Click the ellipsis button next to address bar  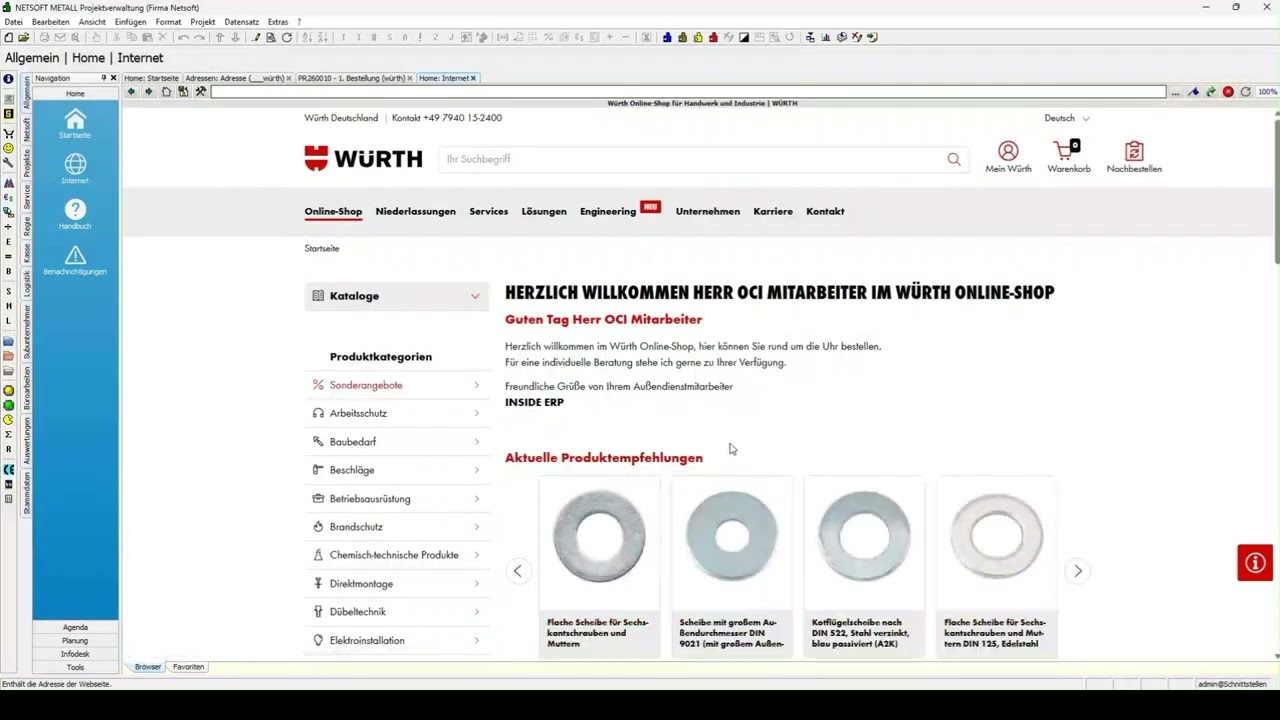click(1175, 92)
